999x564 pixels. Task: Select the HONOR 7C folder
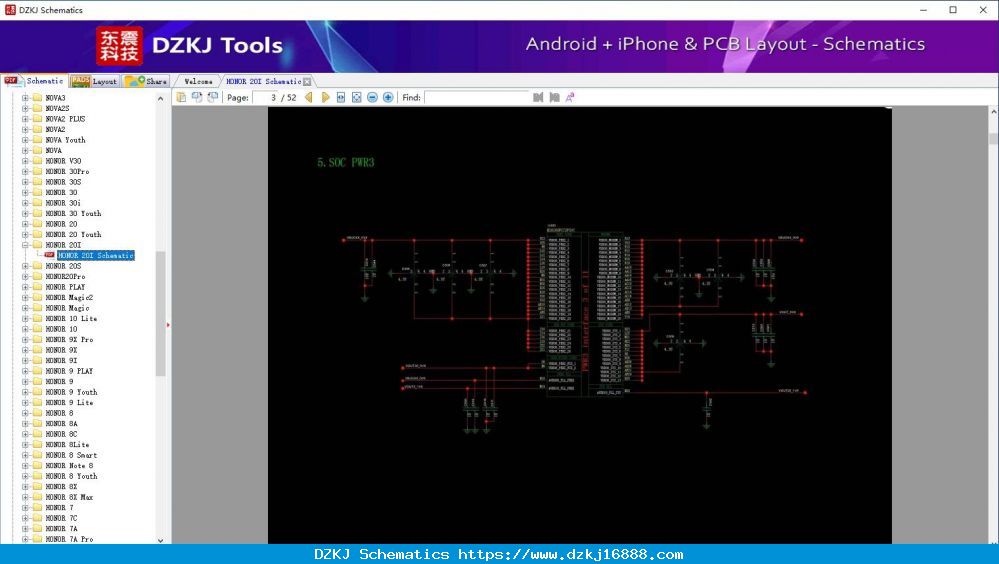(61, 518)
